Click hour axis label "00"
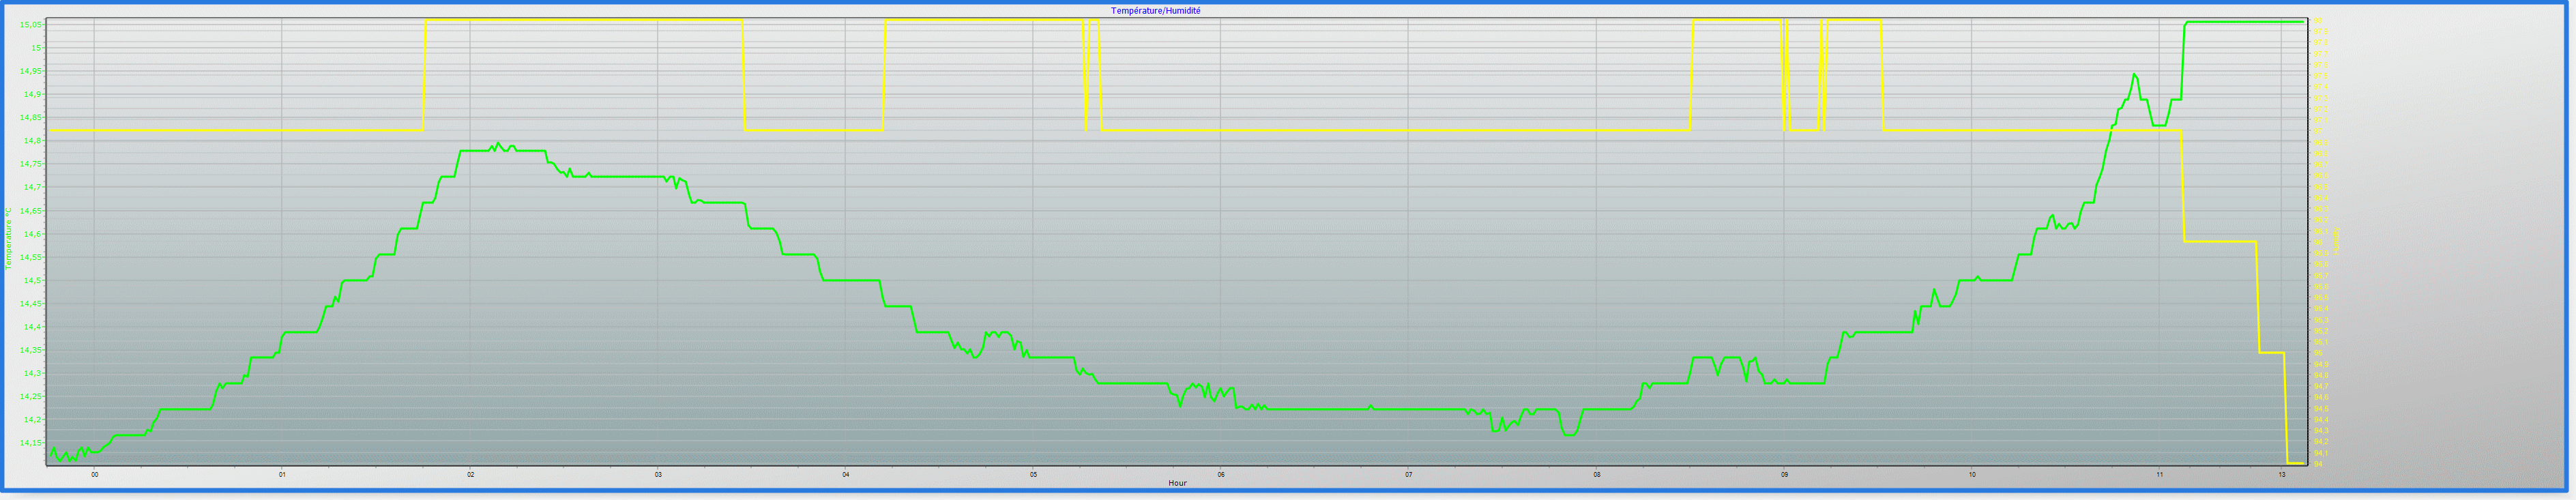This screenshot has height=500, width=2576. [x=95, y=475]
